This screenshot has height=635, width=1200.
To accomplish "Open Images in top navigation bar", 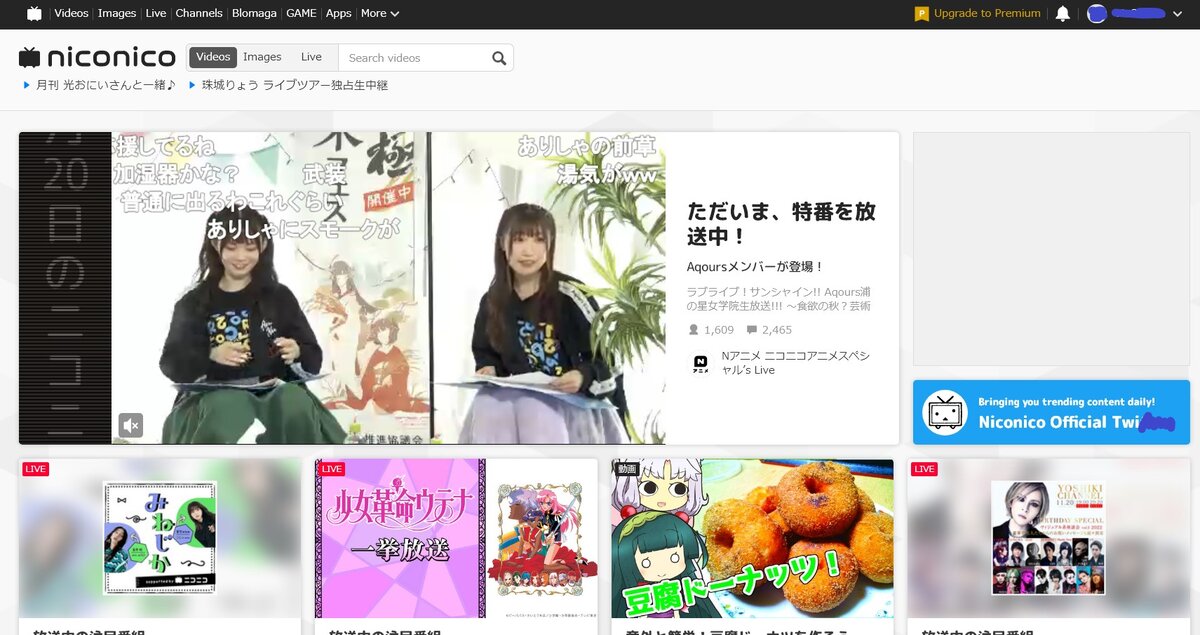I will pos(117,13).
